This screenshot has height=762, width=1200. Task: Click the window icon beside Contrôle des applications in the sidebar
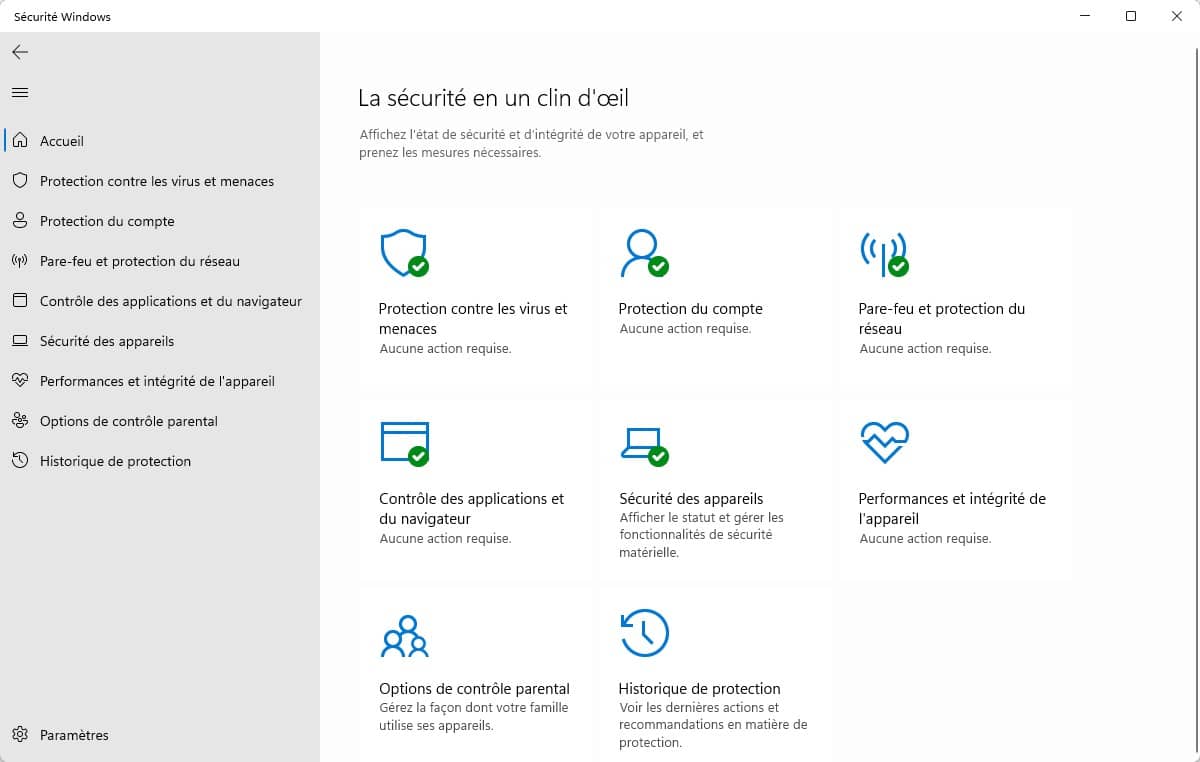20,301
